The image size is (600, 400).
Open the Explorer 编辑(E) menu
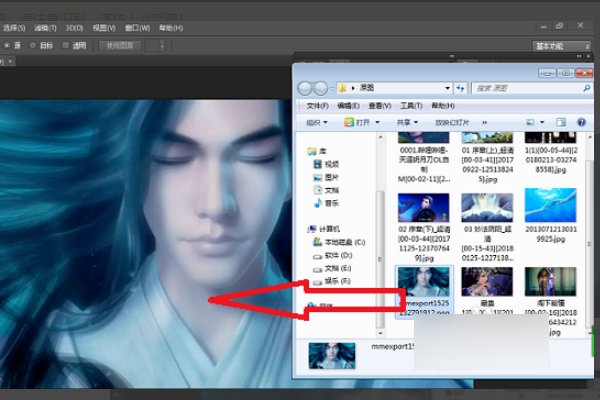point(348,106)
